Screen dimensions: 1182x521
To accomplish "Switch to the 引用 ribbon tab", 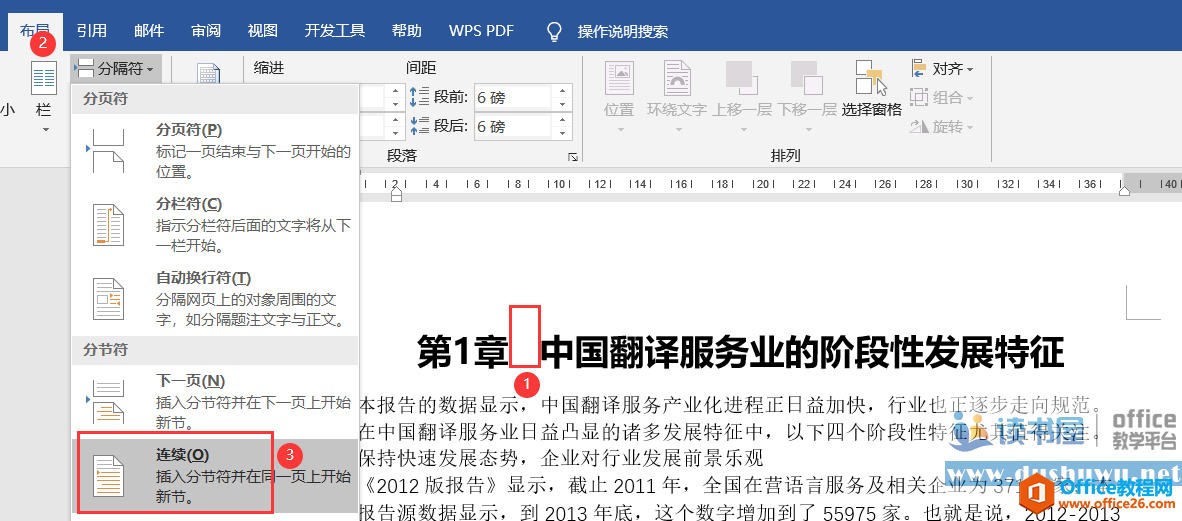I will [x=91, y=31].
